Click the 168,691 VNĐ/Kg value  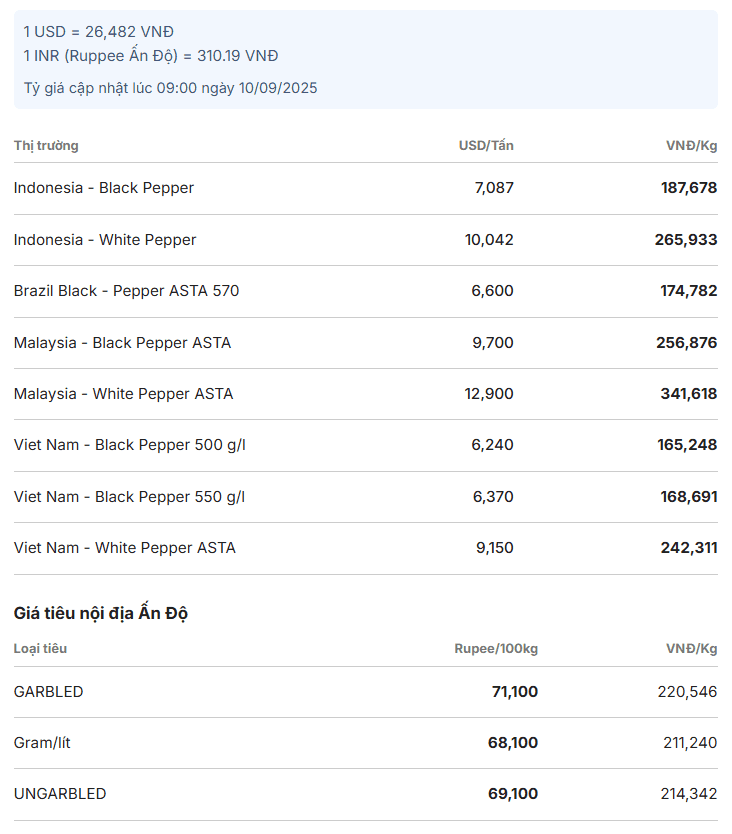(x=689, y=497)
